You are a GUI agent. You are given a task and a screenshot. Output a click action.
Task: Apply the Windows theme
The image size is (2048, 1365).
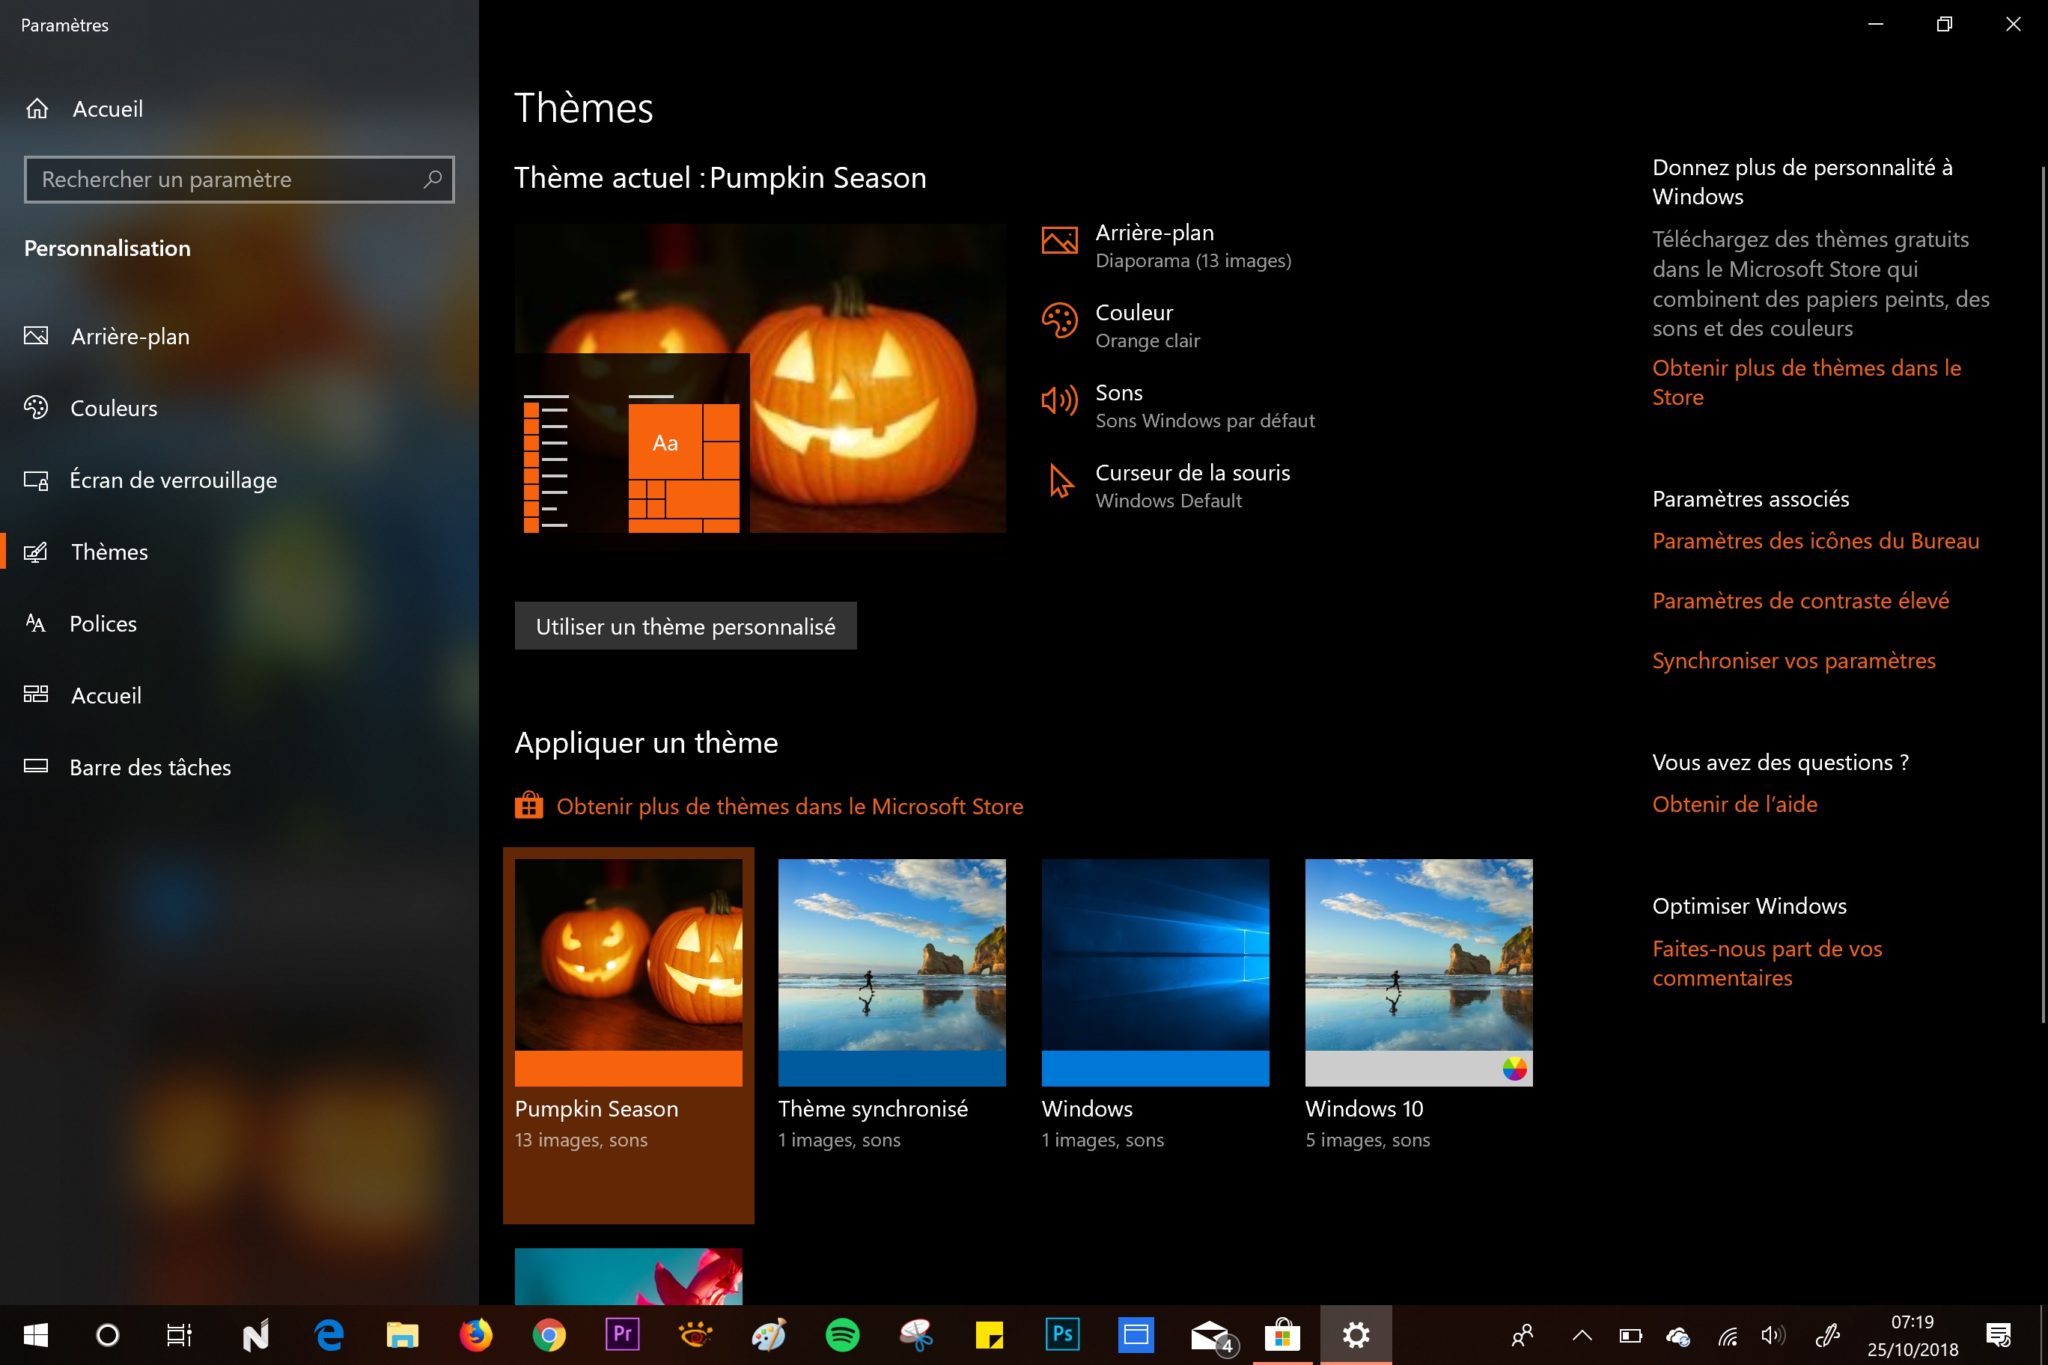pyautogui.click(x=1155, y=1005)
